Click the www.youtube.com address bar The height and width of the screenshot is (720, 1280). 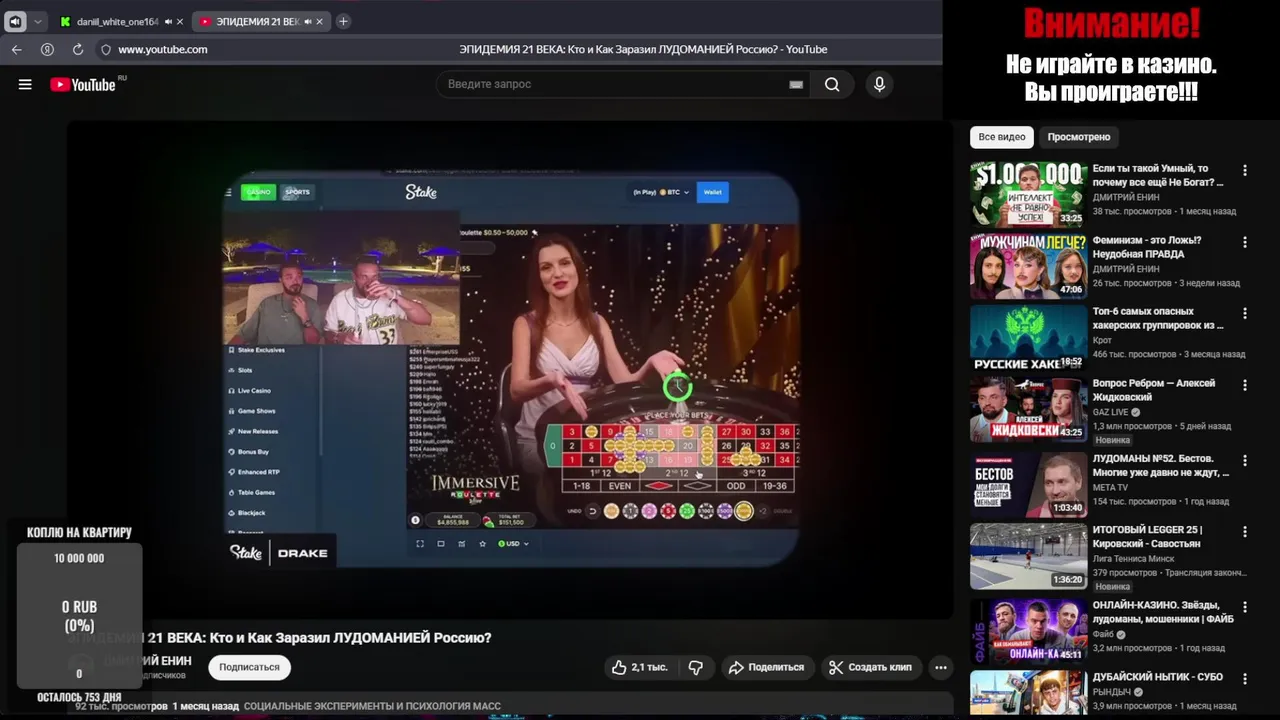(163, 49)
